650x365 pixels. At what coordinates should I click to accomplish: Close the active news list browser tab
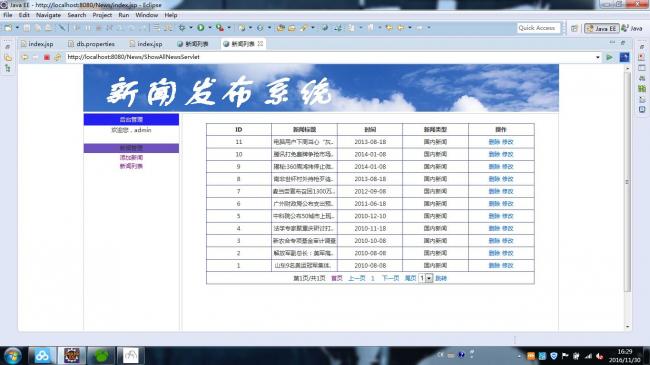pyautogui.click(x=260, y=44)
